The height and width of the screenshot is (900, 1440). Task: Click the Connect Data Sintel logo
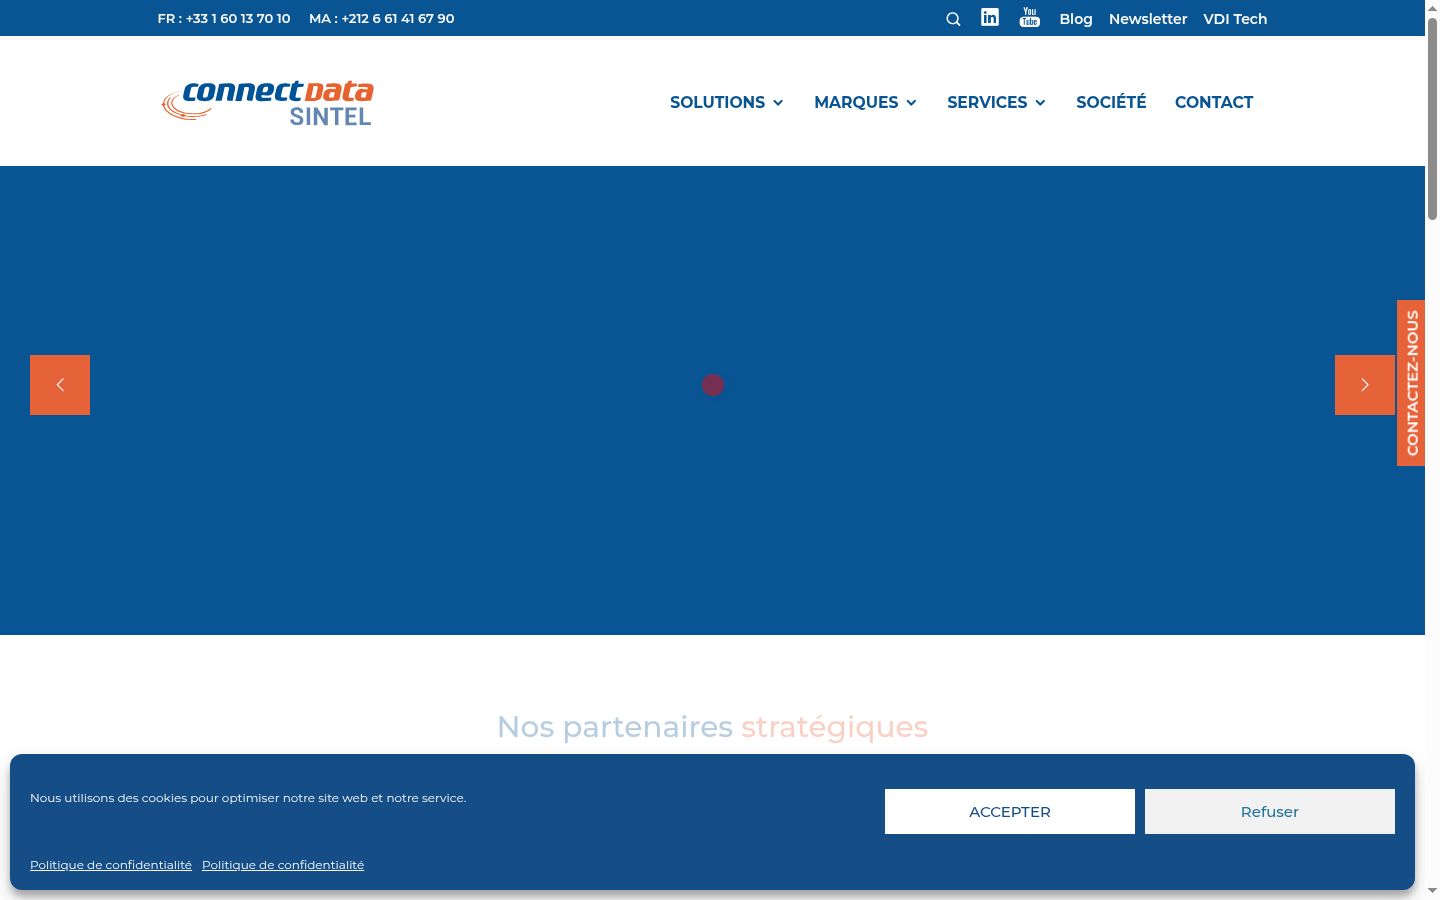point(268,102)
